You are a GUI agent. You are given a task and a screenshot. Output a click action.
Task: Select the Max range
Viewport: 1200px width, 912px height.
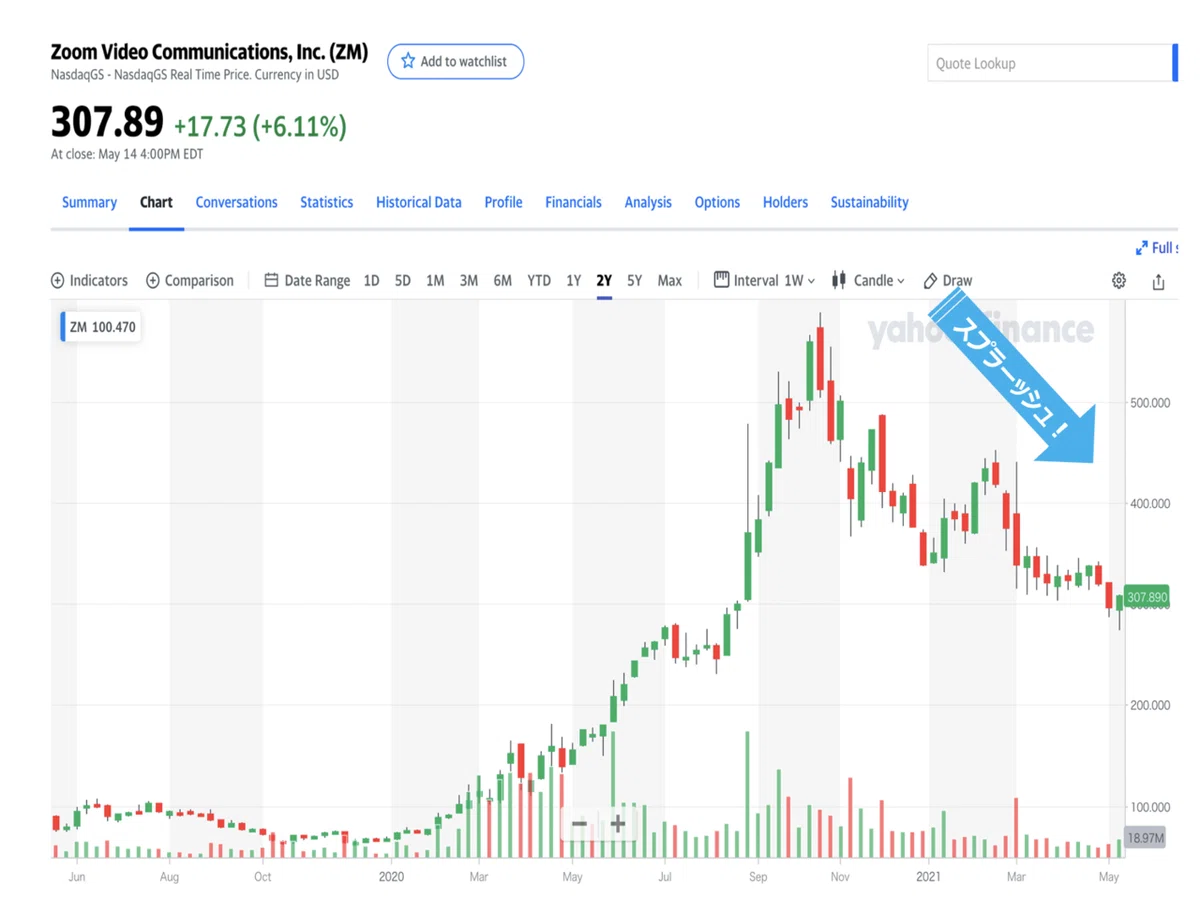(670, 281)
